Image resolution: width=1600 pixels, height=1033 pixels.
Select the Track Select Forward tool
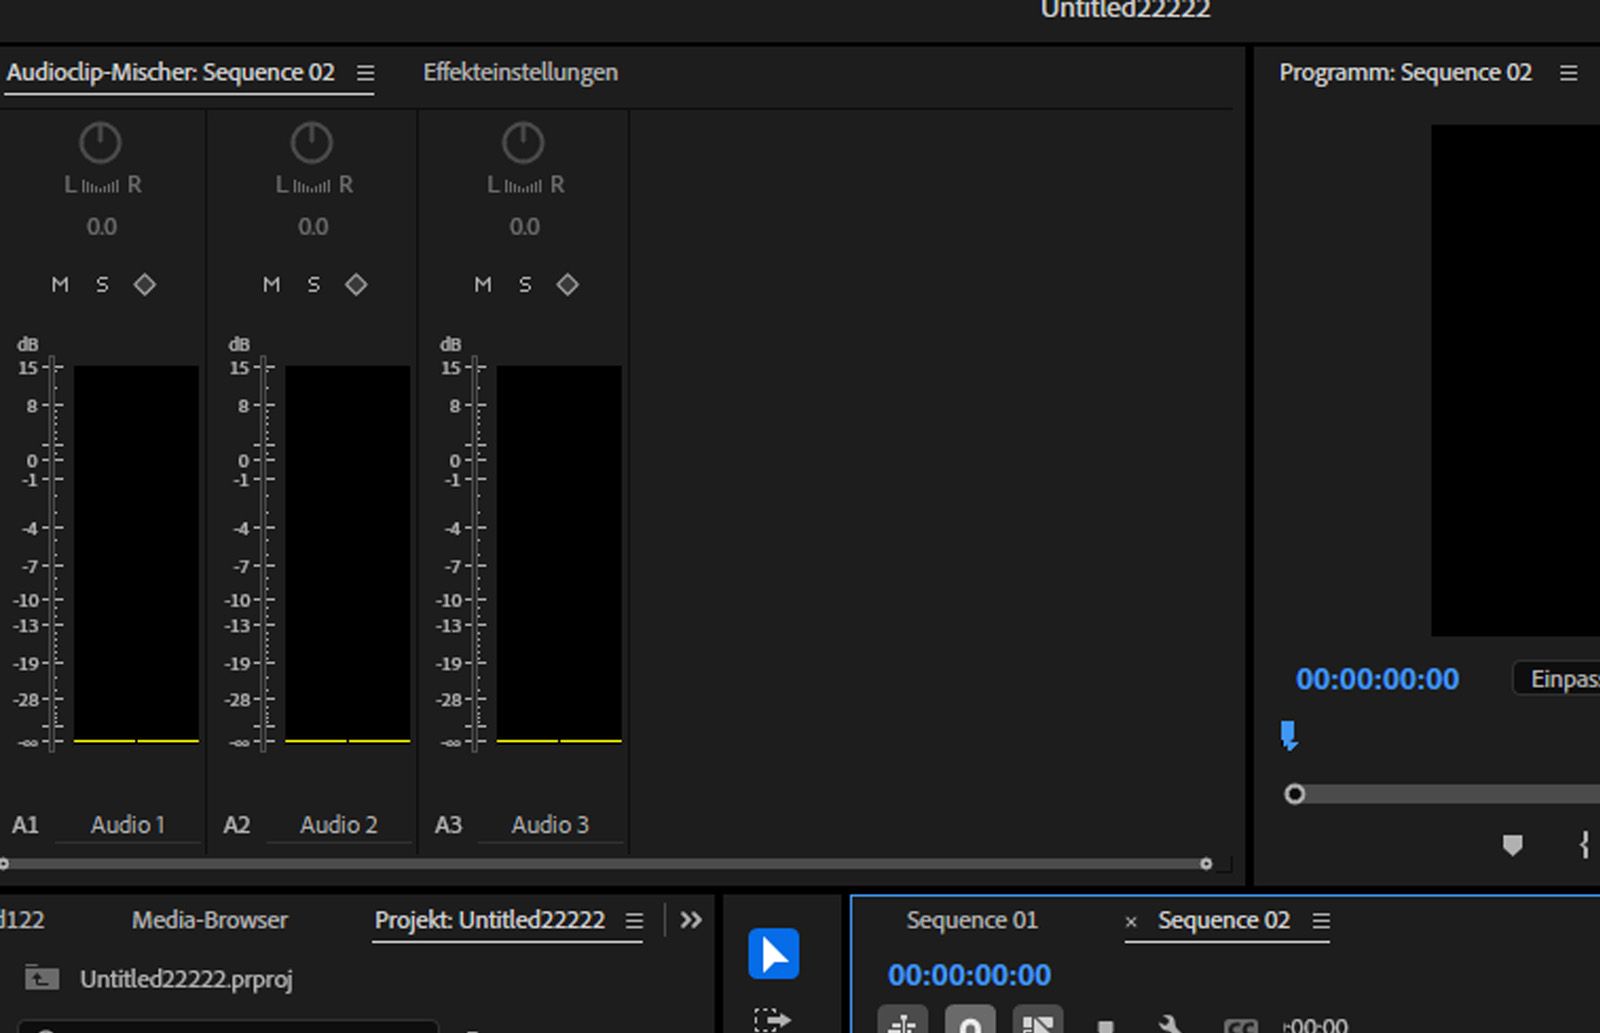coord(772,1021)
